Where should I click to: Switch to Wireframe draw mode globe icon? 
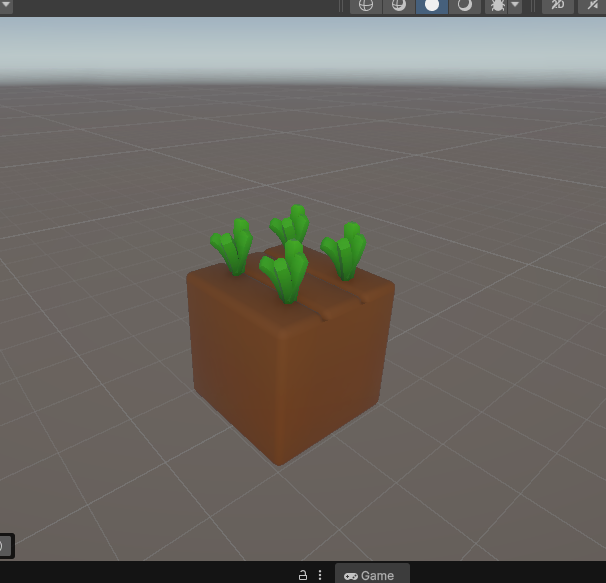366,5
